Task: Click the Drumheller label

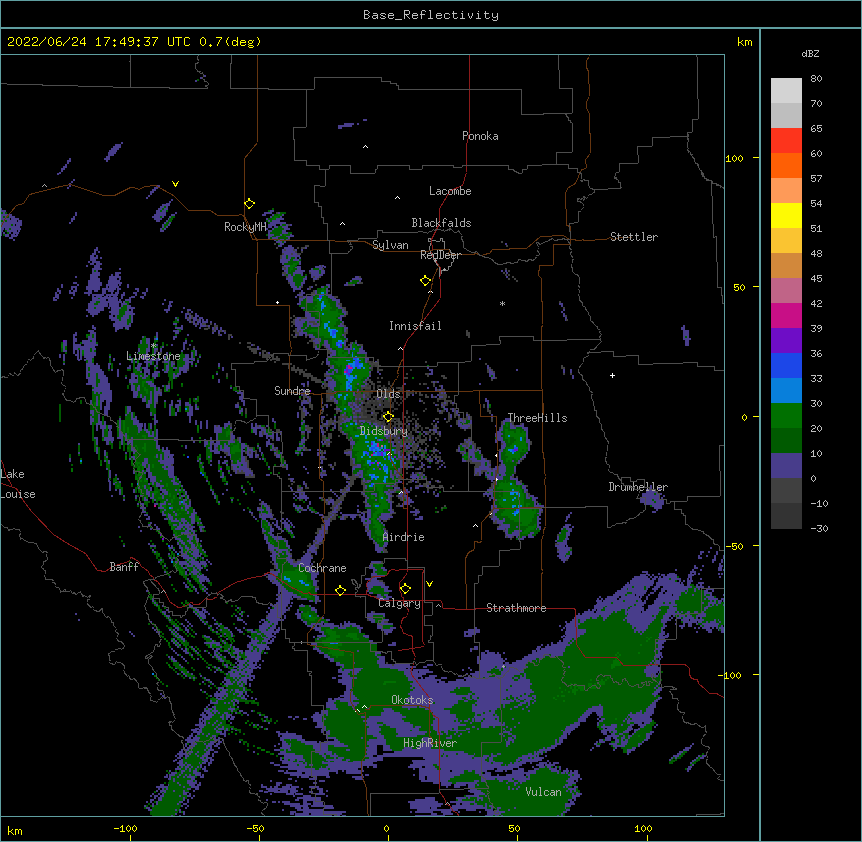Action: 638,487
